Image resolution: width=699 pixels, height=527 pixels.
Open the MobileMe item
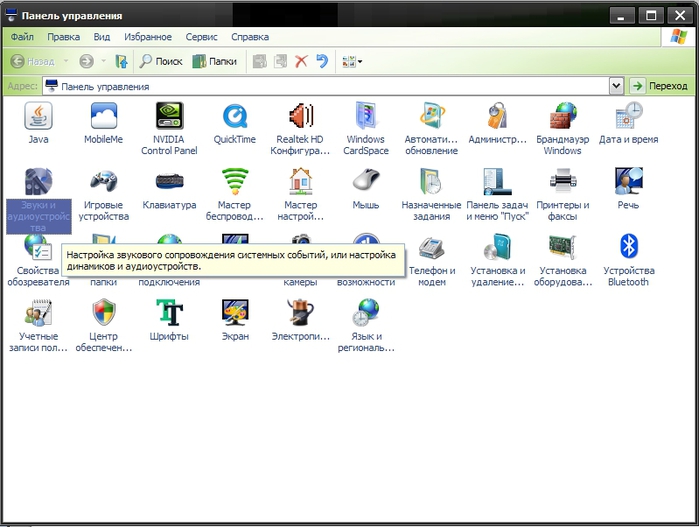tap(103, 122)
